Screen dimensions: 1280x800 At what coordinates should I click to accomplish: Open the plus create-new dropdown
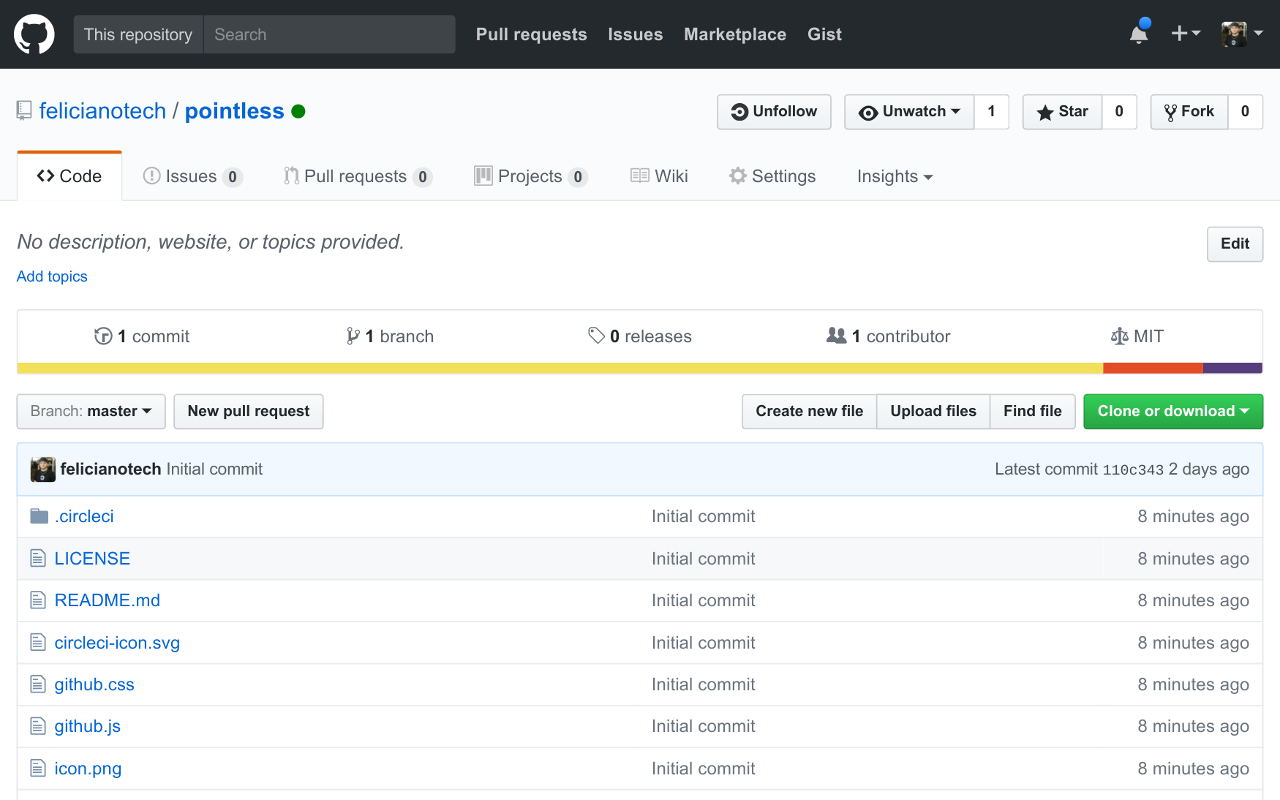[x=1186, y=33]
